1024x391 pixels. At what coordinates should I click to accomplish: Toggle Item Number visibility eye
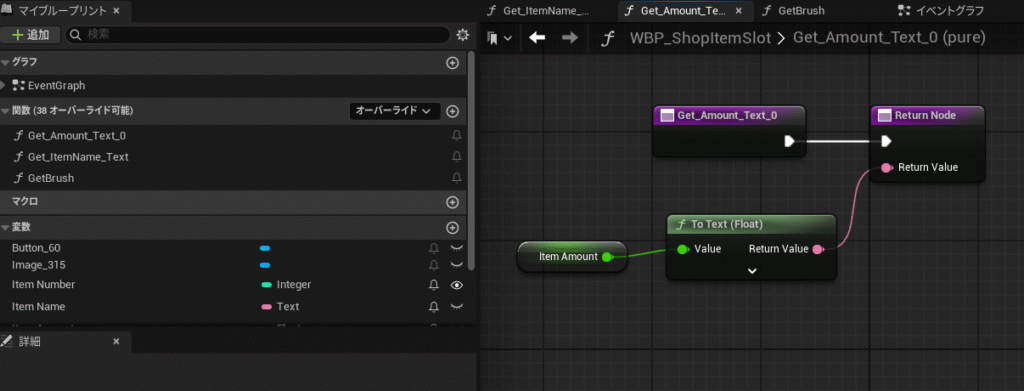456,285
